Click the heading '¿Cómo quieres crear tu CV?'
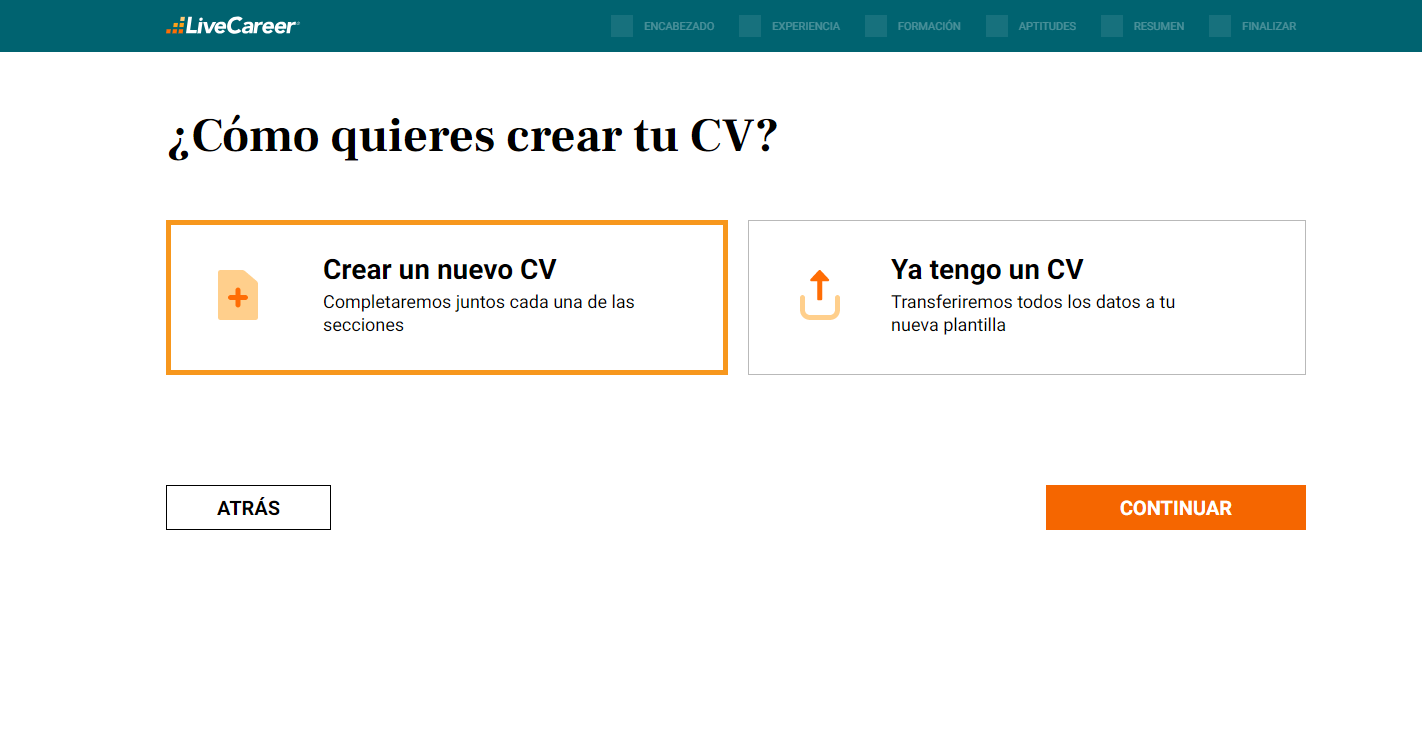 click(472, 136)
